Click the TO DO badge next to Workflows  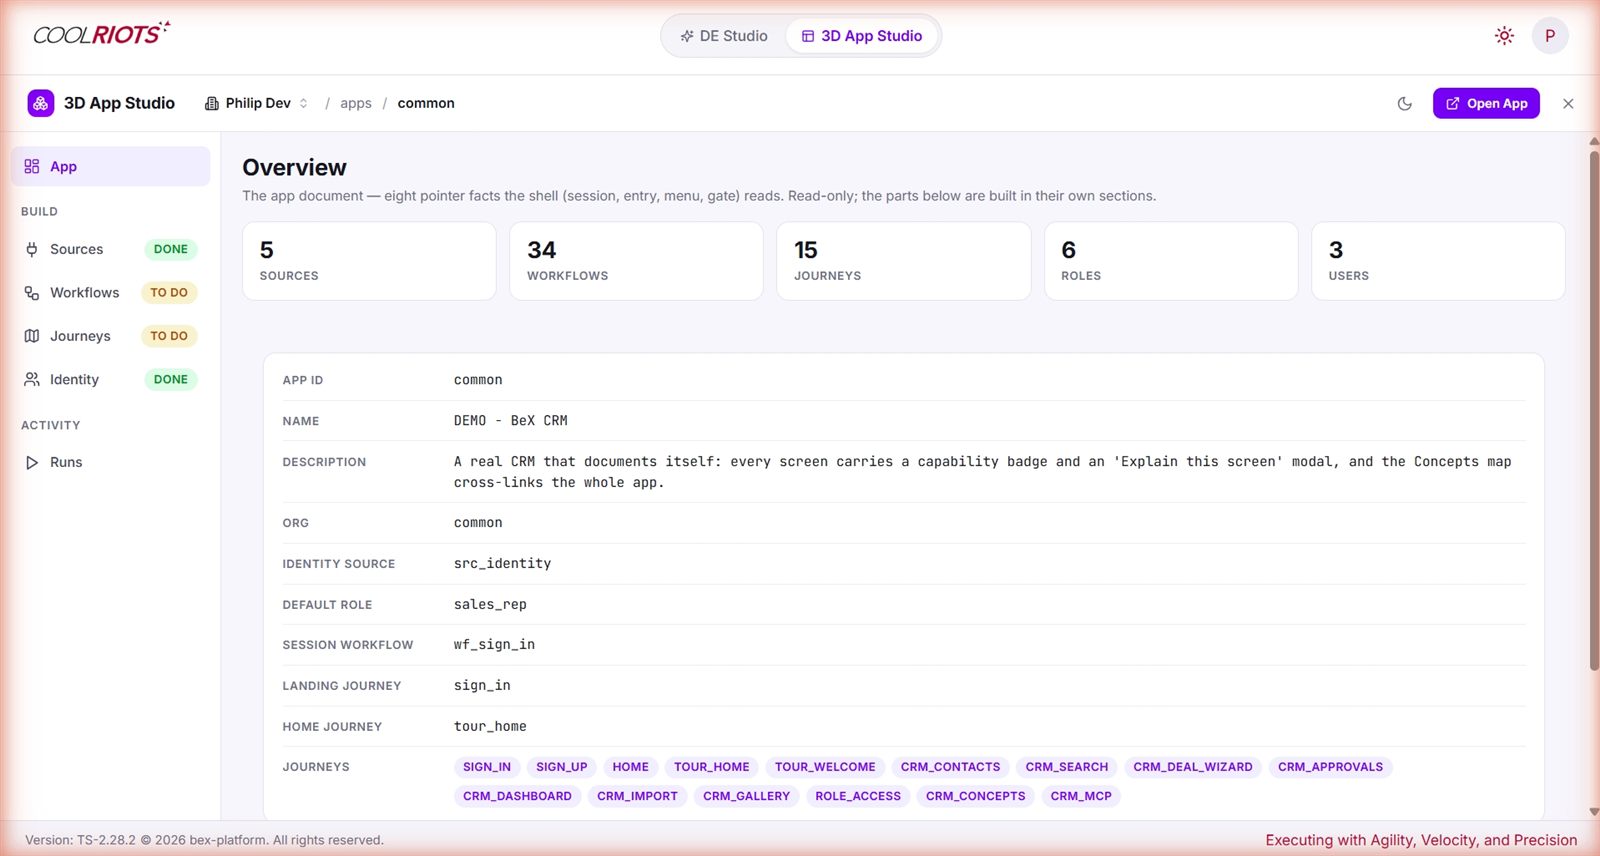click(x=169, y=293)
